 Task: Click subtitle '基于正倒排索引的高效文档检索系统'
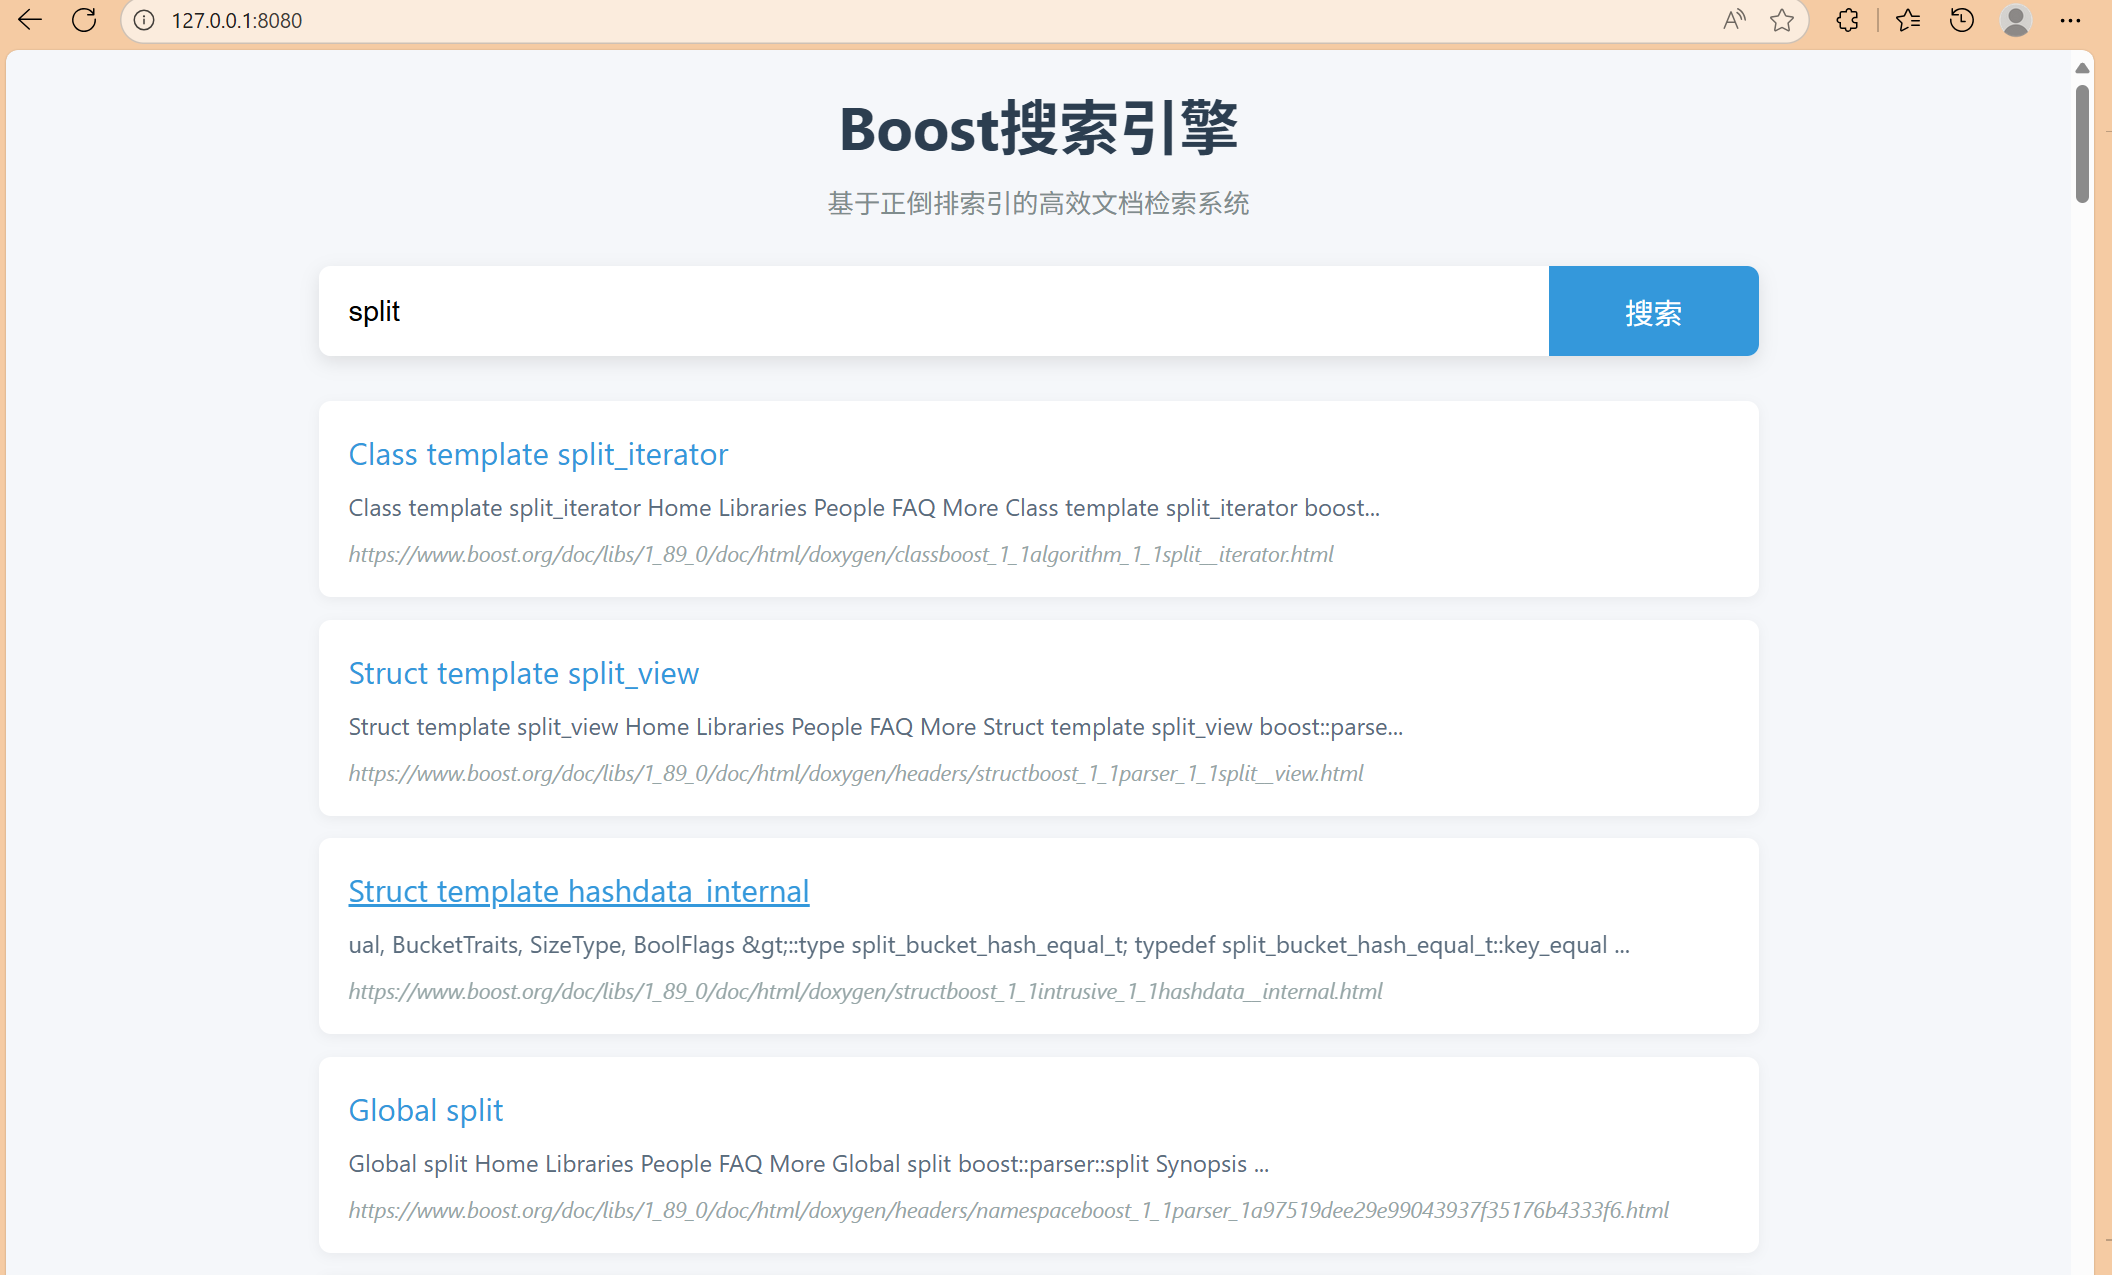[1038, 204]
